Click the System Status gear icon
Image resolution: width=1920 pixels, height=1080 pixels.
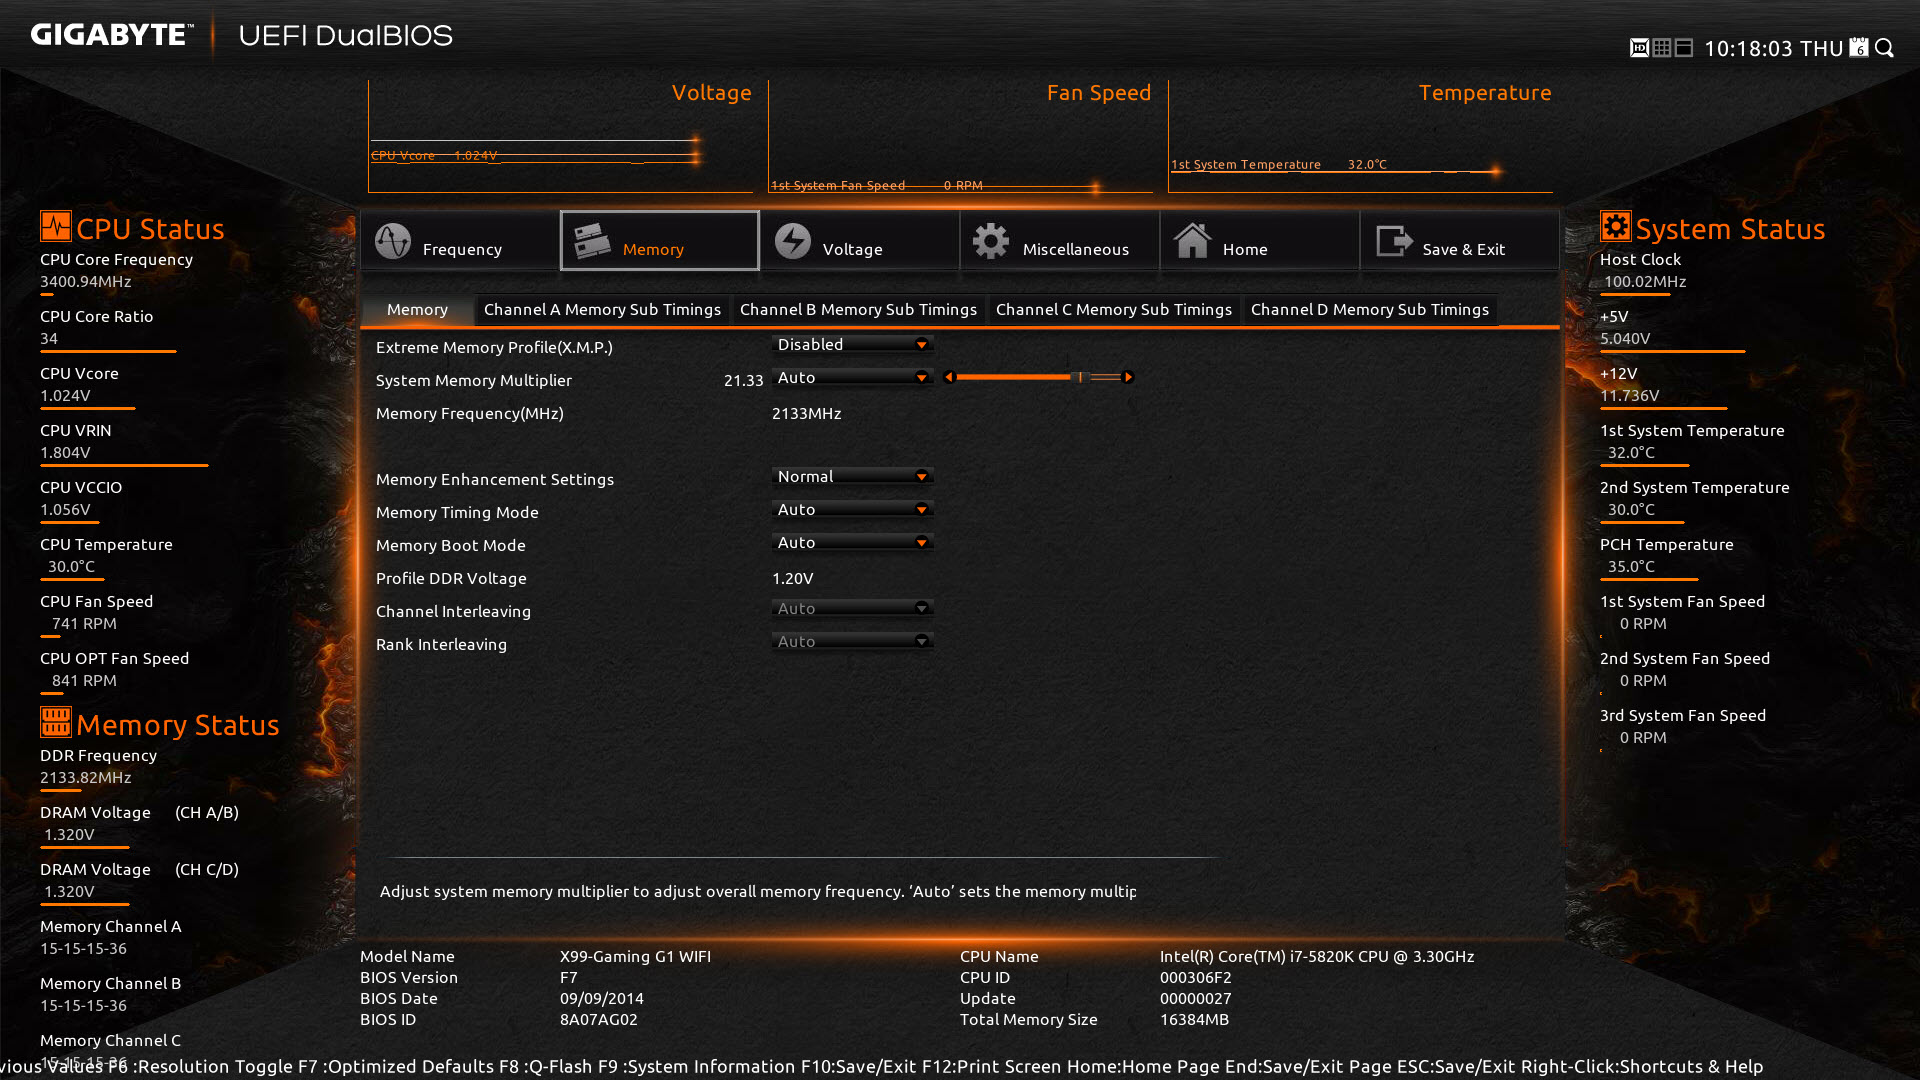pyautogui.click(x=1615, y=226)
